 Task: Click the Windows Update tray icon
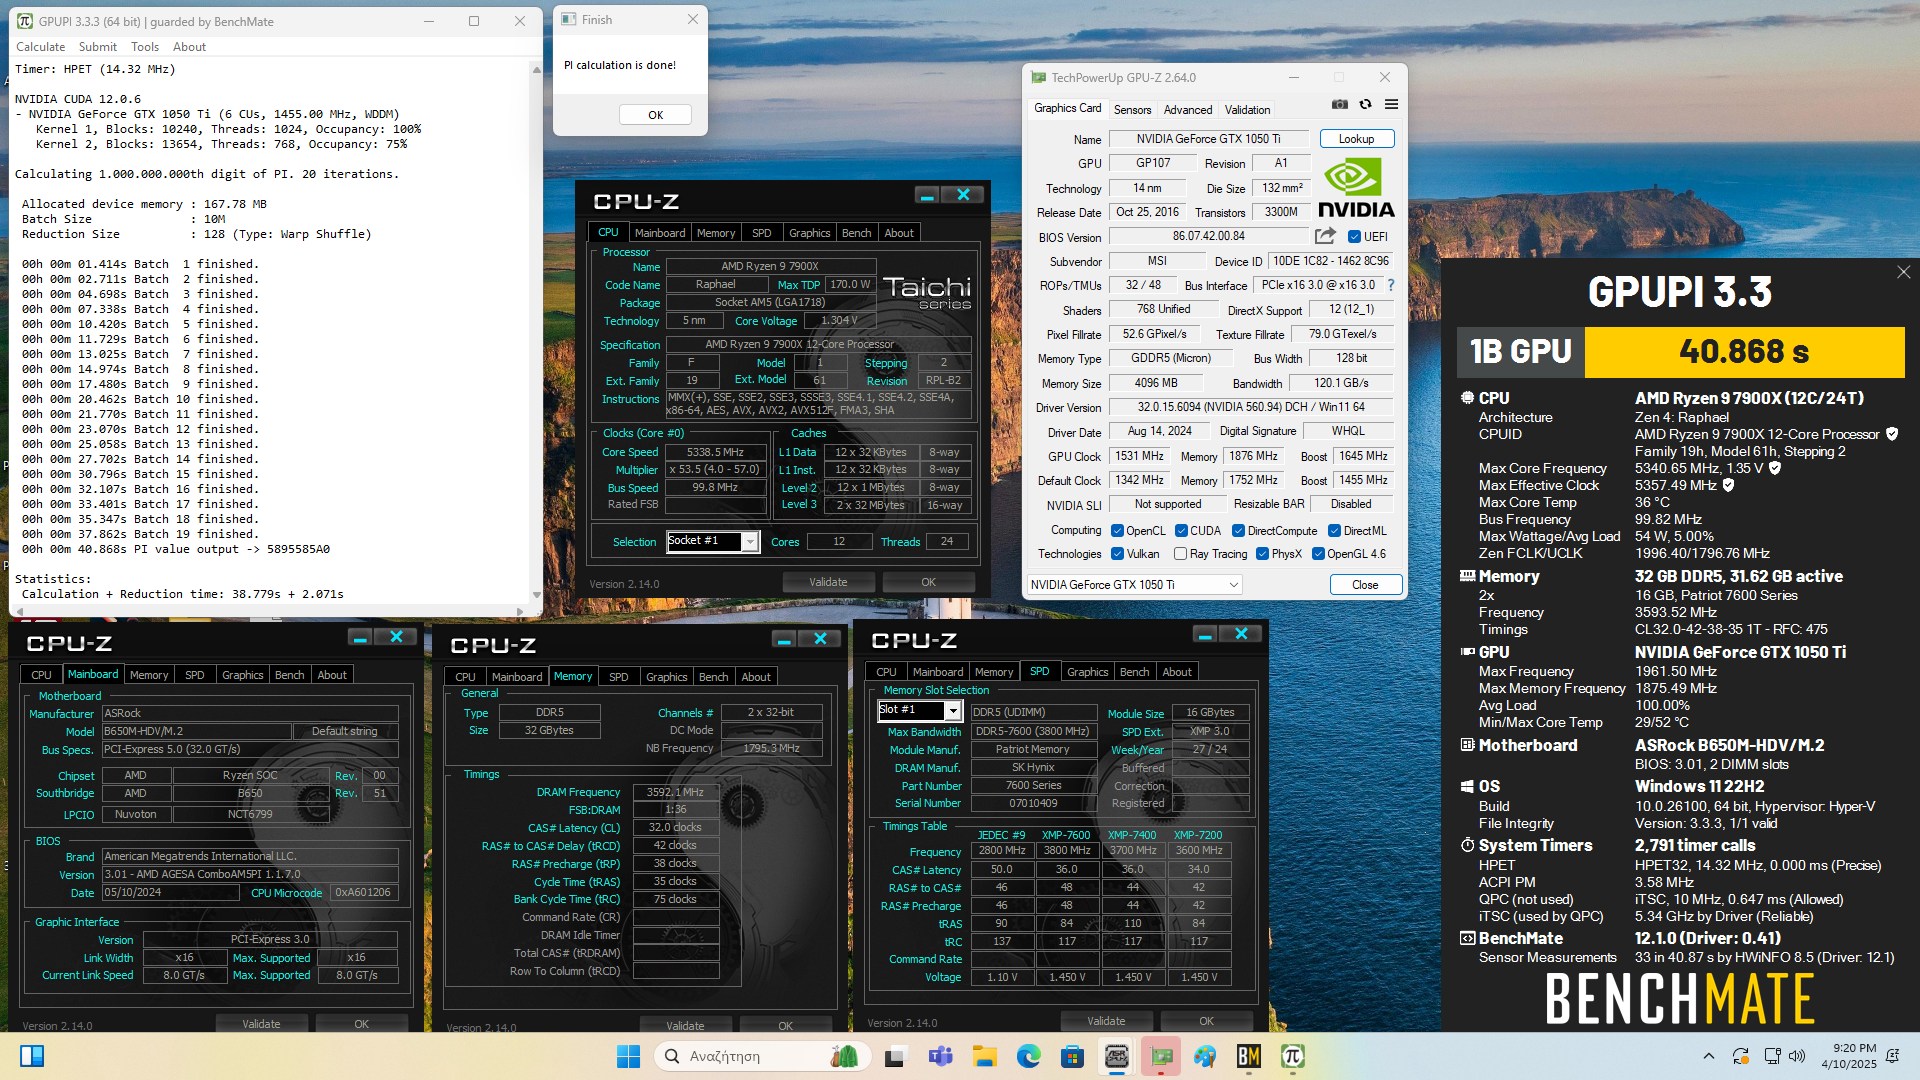(x=1740, y=1056)
